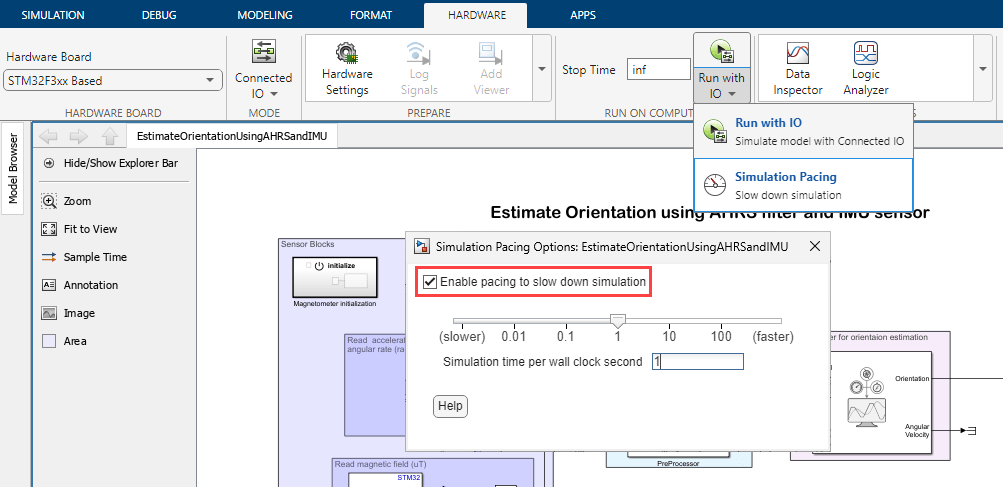Insert an Image from the palette
This screenshot has width=1003, height=487.
(x=49, y=313)
